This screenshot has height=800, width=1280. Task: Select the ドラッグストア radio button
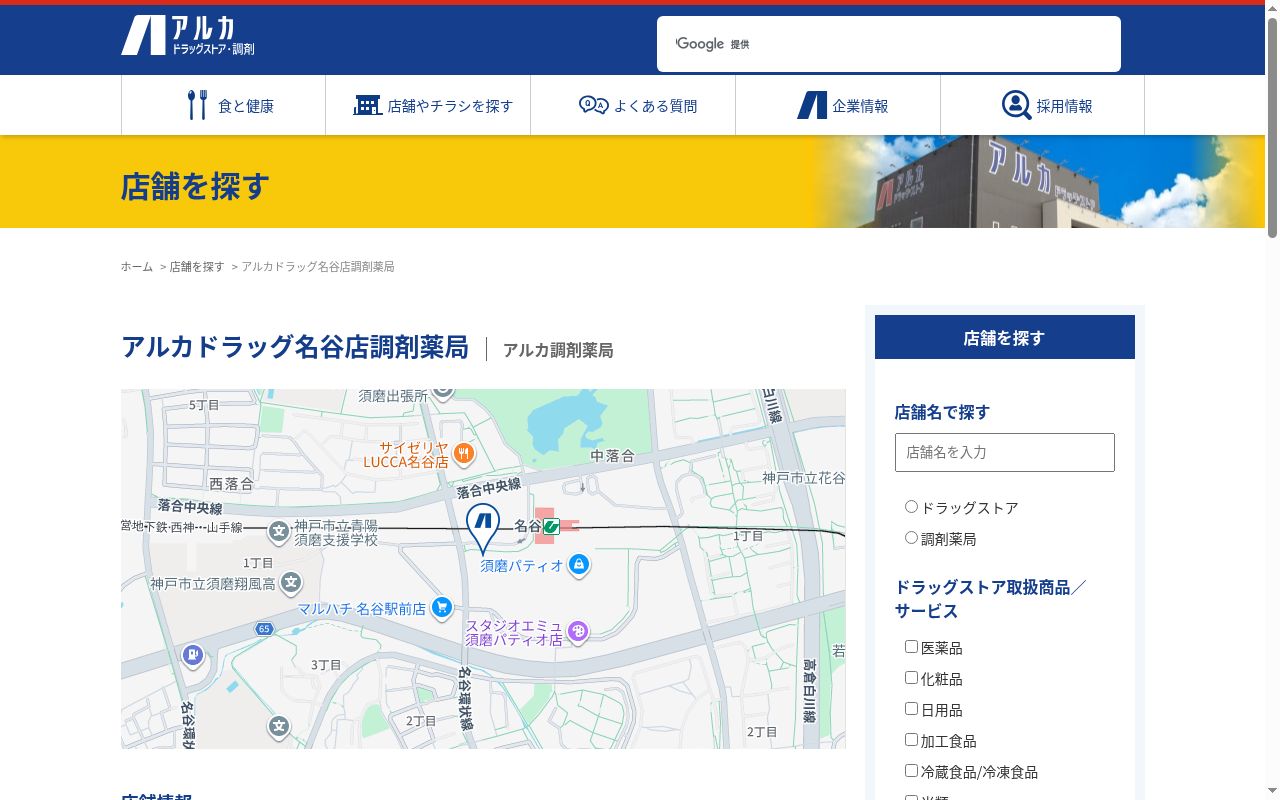(911, 507)
